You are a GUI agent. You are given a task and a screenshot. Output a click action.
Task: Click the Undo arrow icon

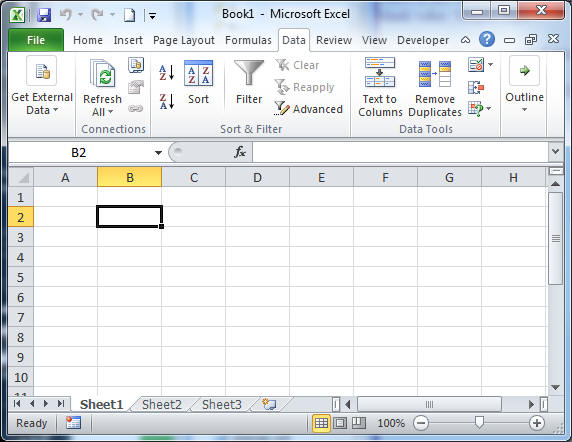[66, 15]
